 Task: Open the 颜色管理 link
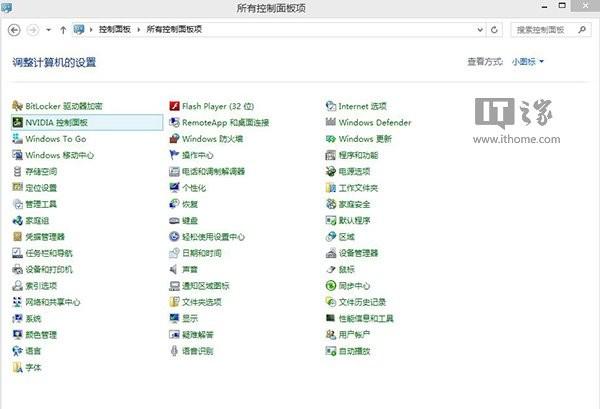41,335
